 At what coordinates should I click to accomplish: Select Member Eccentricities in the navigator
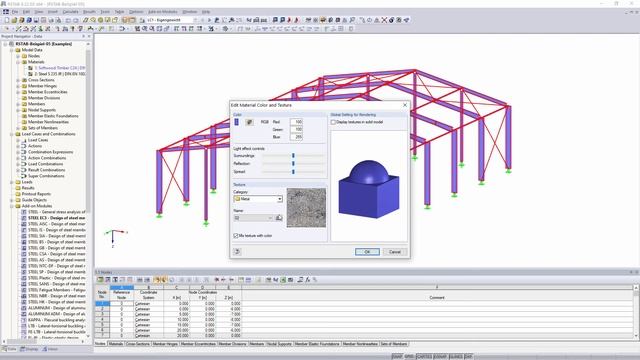click(x=47, y=92)
